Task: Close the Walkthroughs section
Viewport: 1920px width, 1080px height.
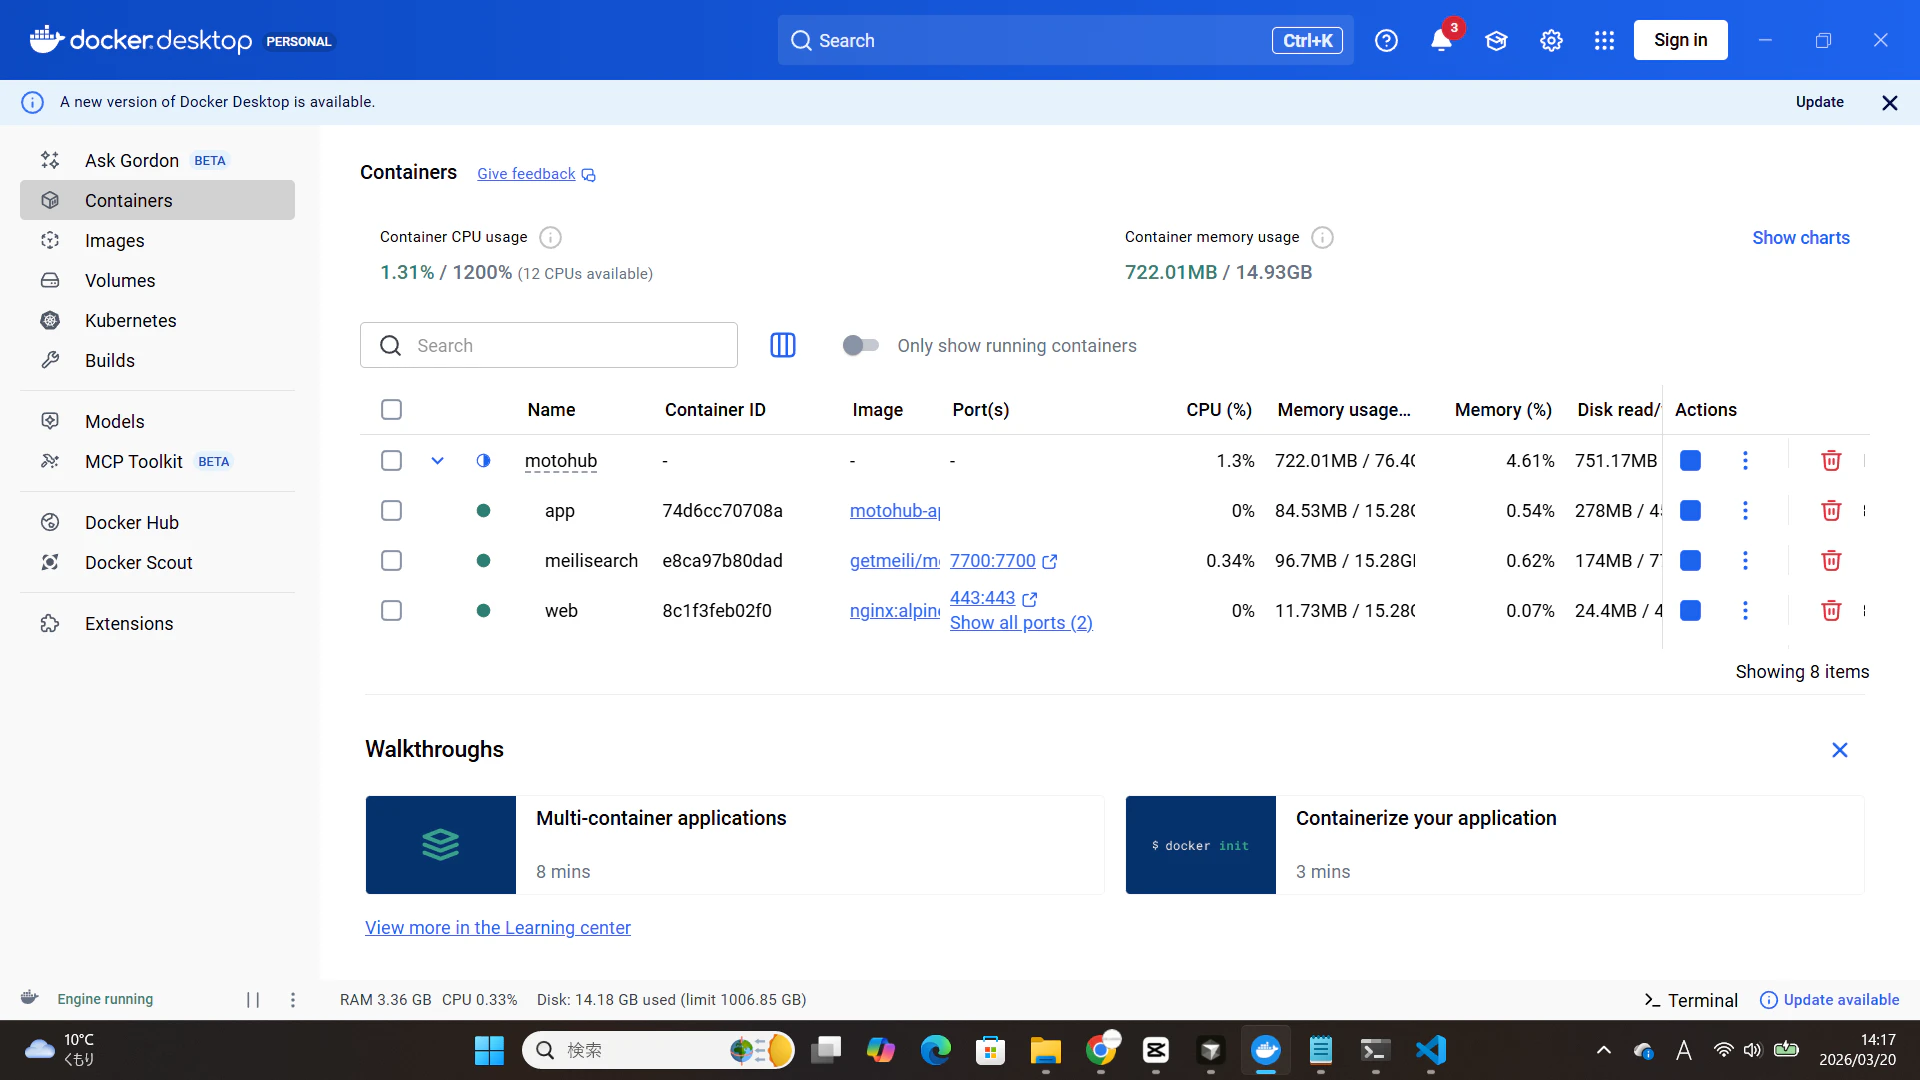Action: click(x=1840, y=750)
